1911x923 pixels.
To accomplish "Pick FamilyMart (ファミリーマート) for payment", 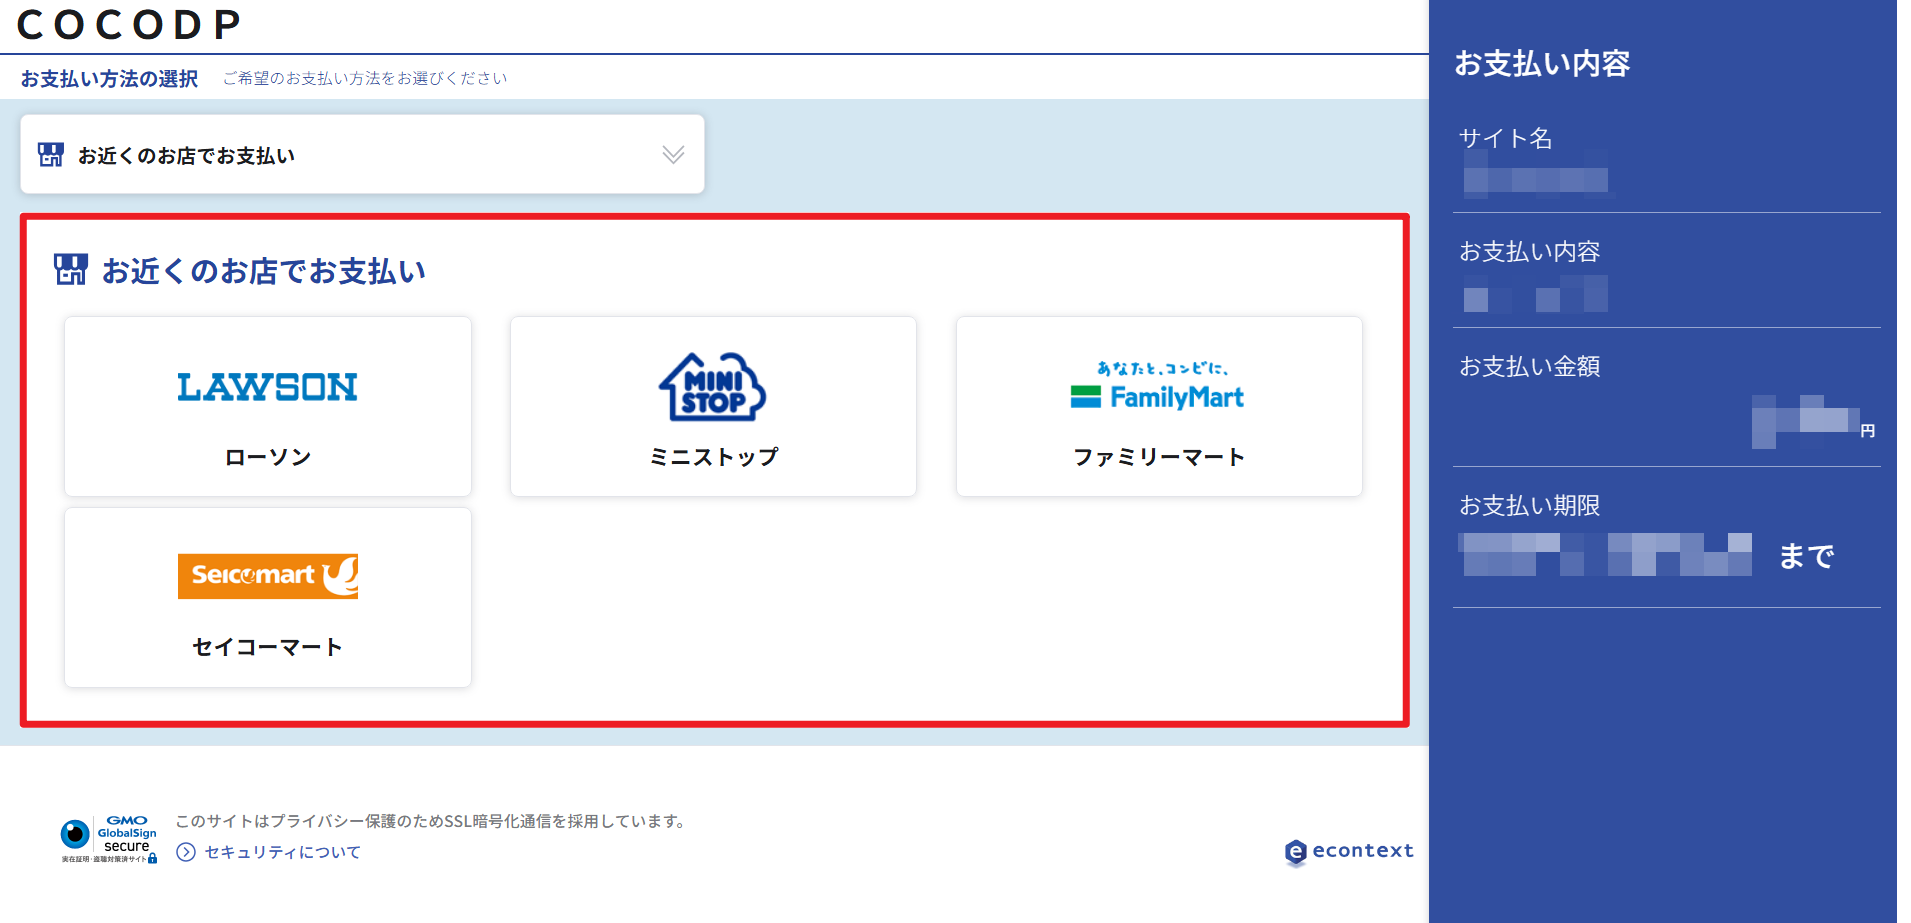I will [1159, 407].
